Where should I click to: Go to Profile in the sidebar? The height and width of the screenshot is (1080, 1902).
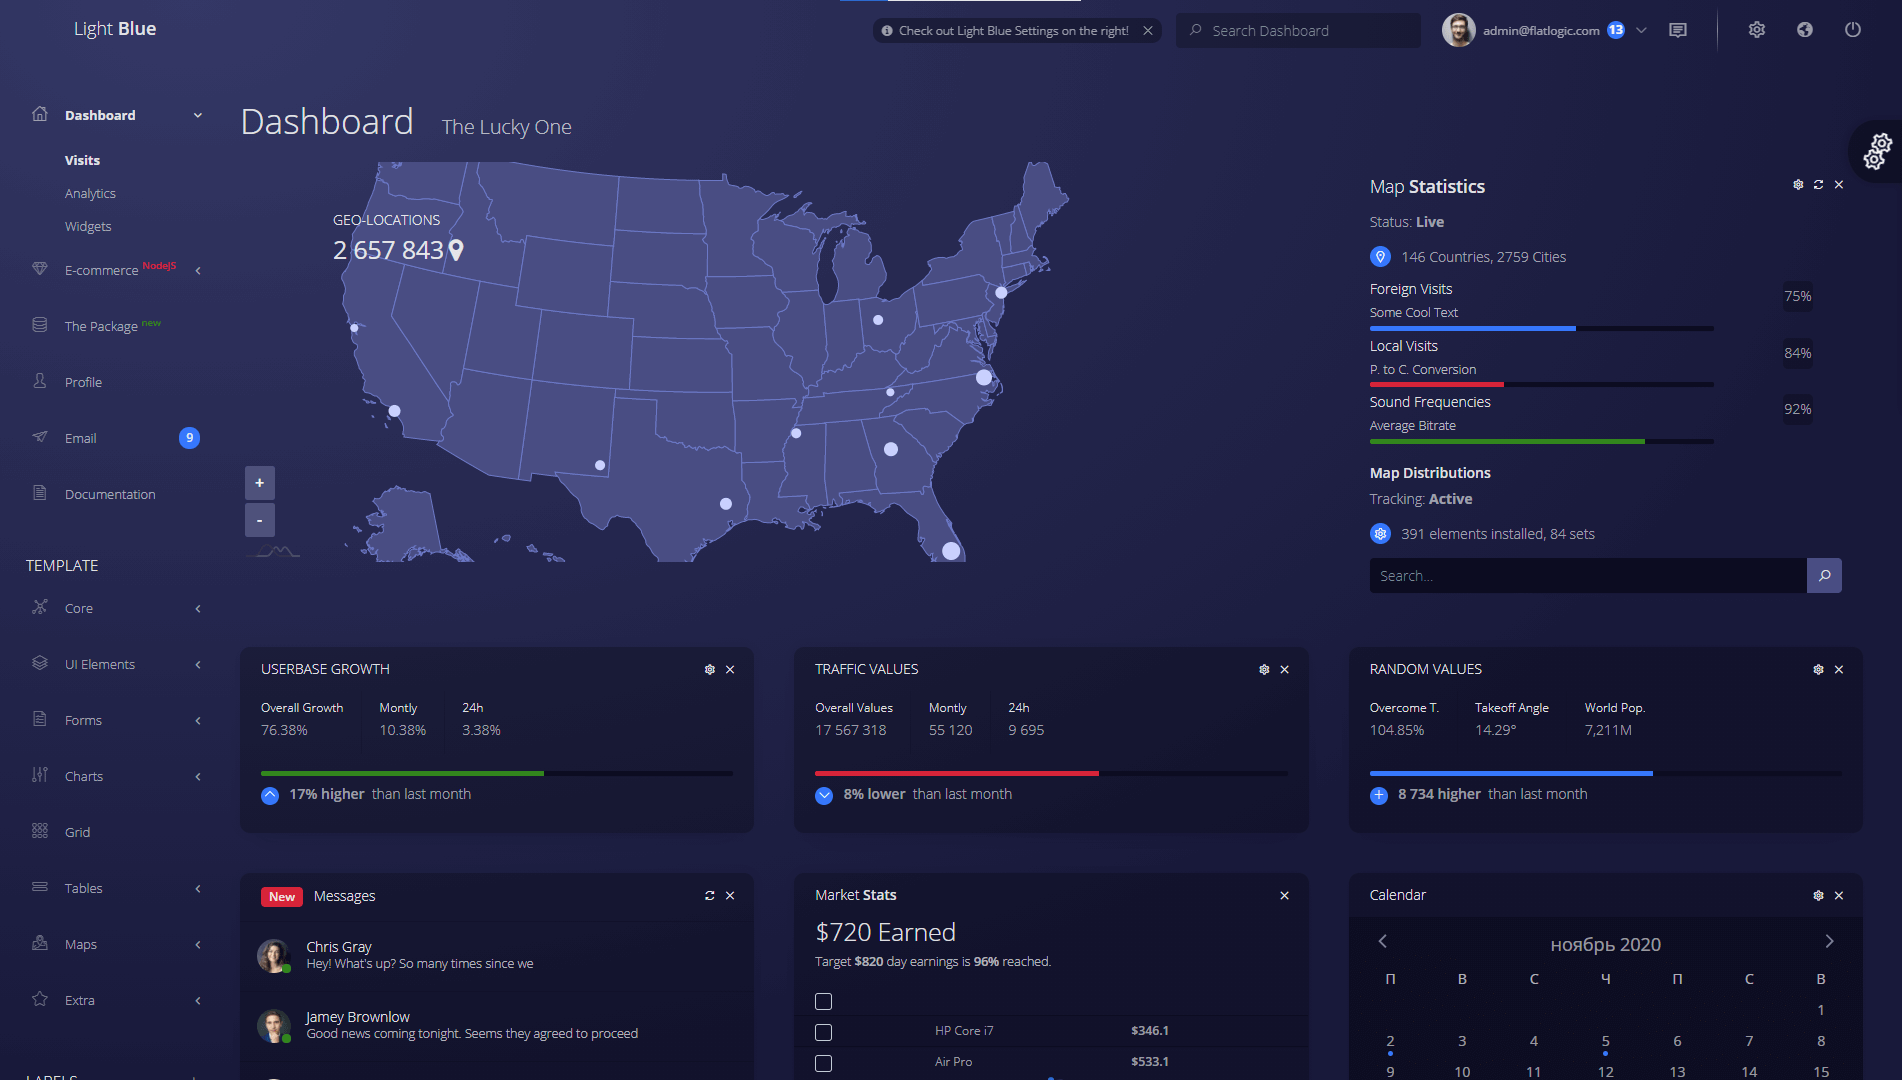(83, 382)
